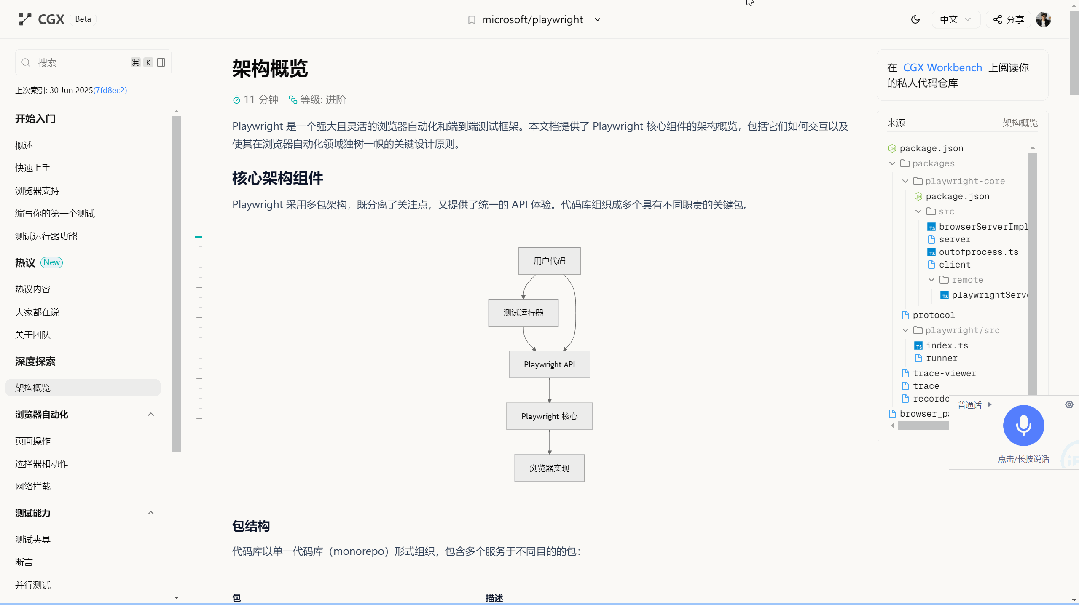The height and width of the screenshot is (605, 1079).
Task: Click the playwright/src folder icon
Action: pyautogui.click(x=918, y=330)
